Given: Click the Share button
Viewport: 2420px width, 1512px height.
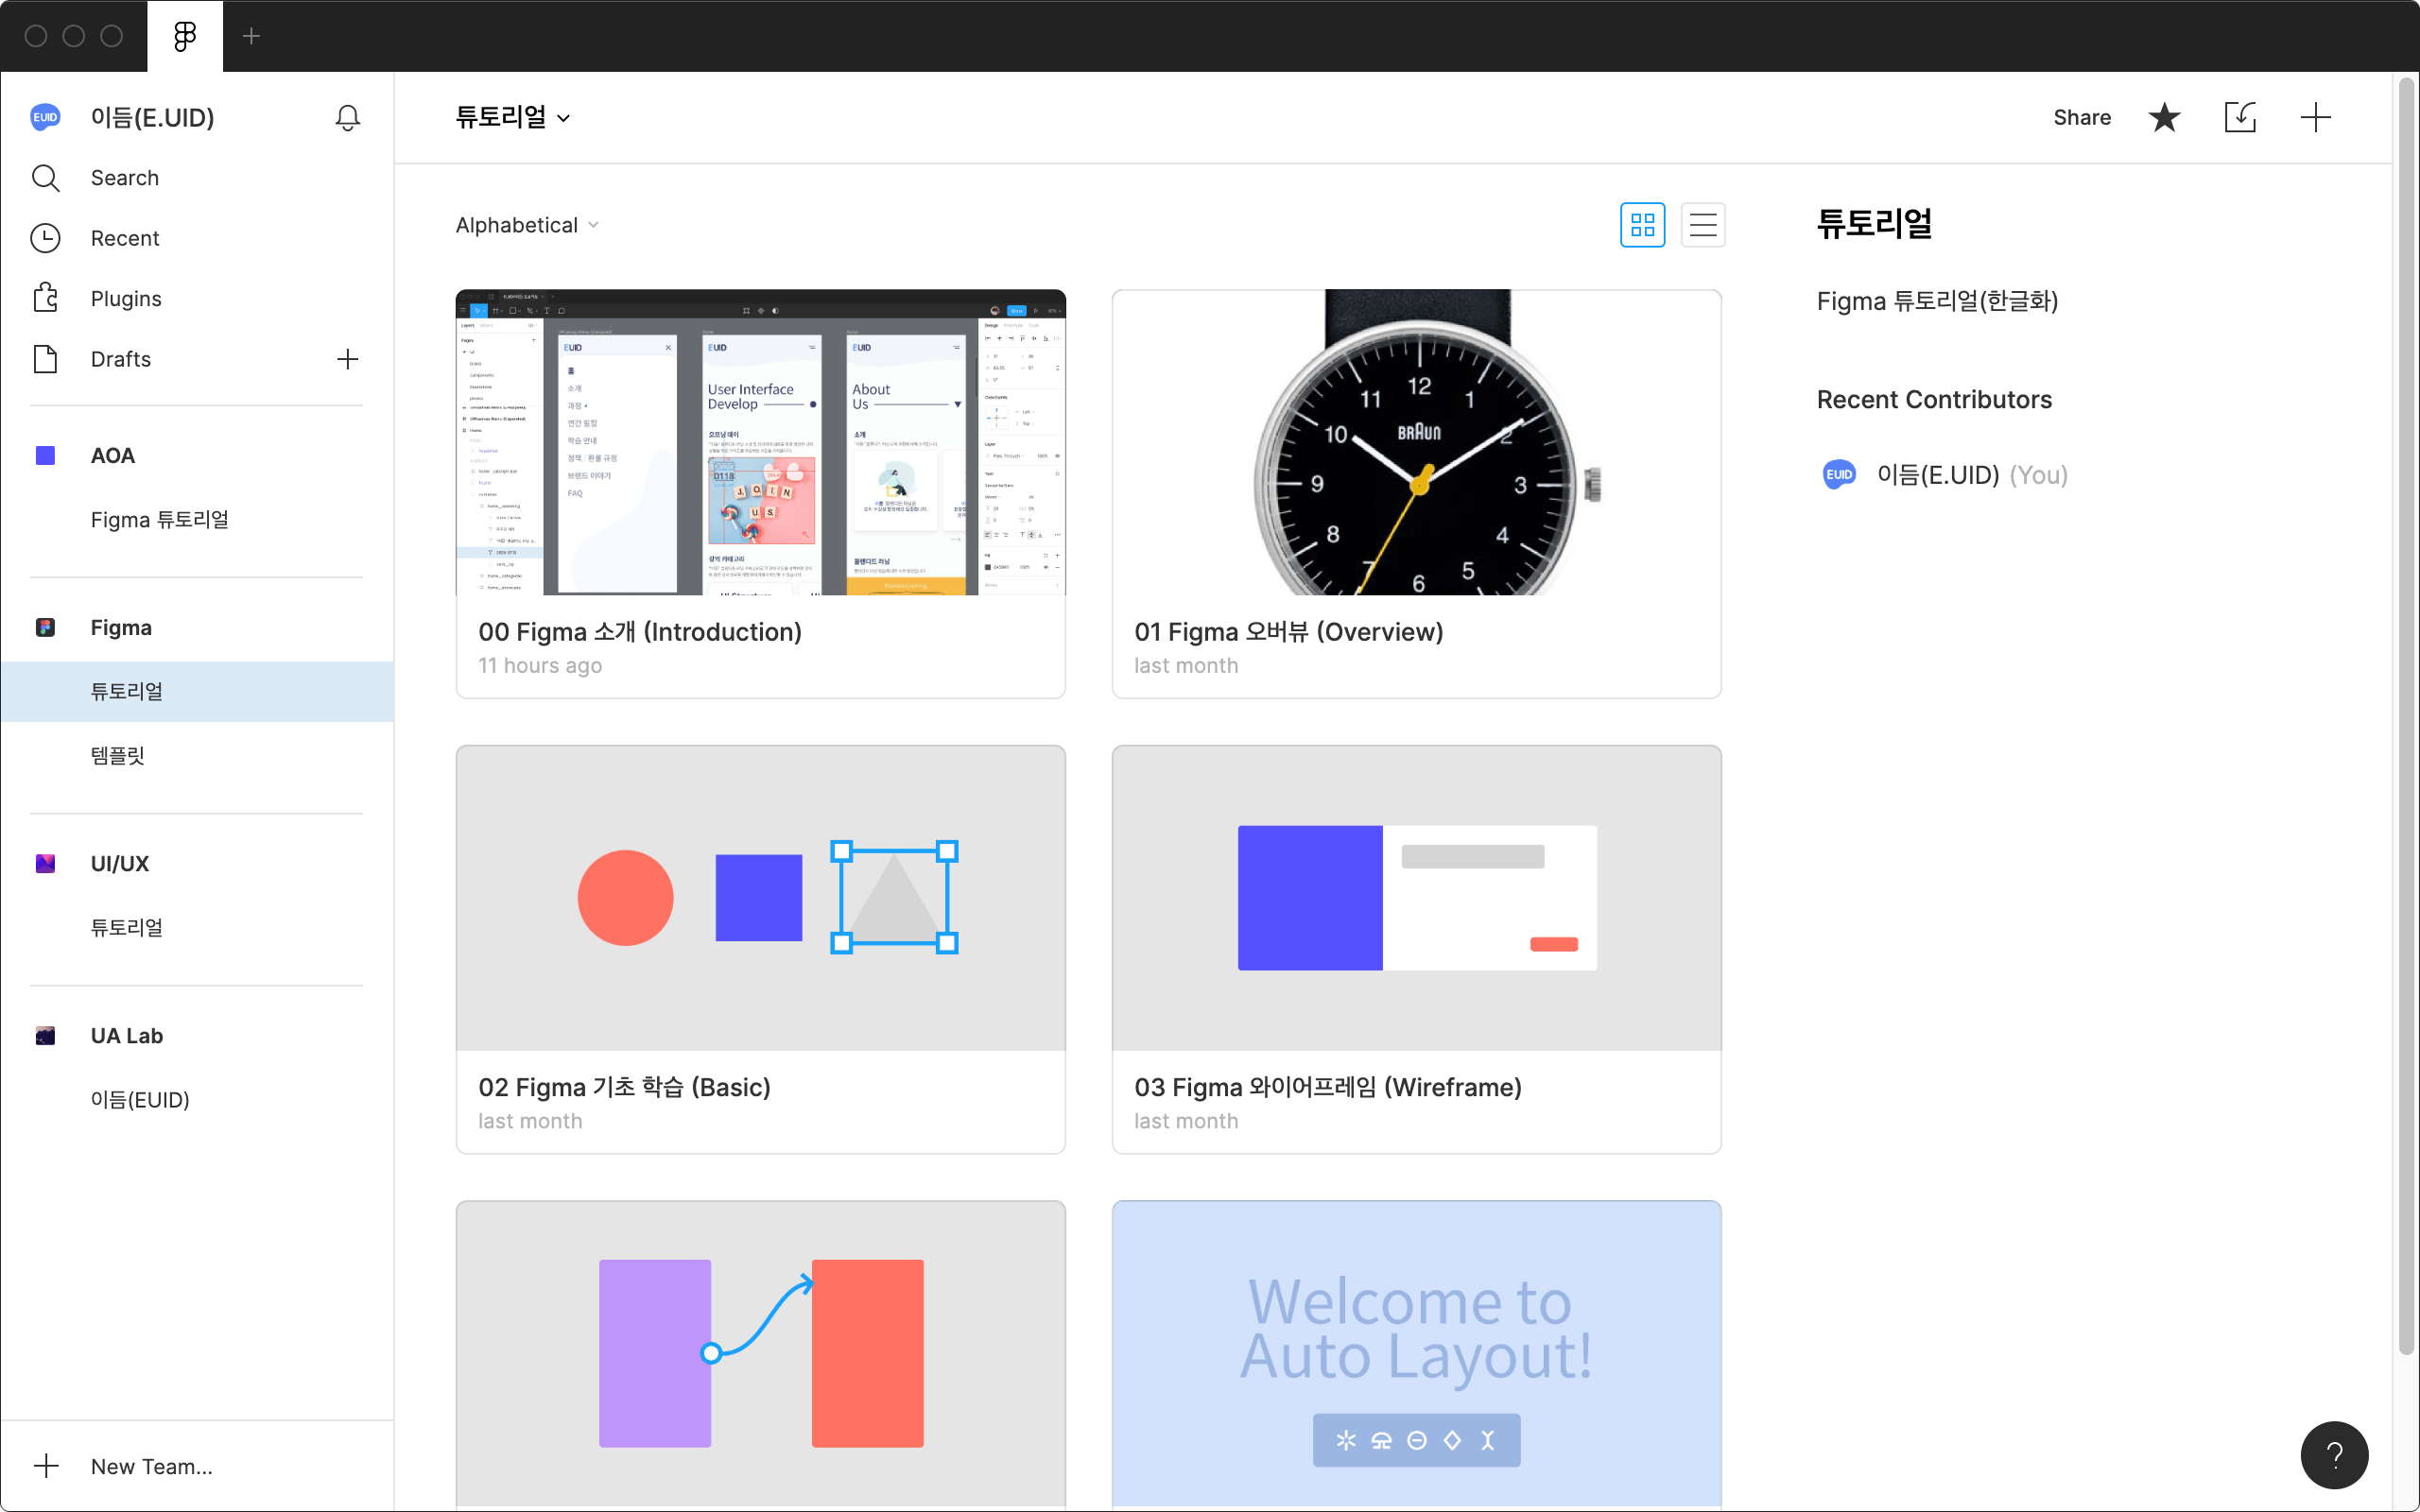Looking at the screenshot, I should point(2081,118).
